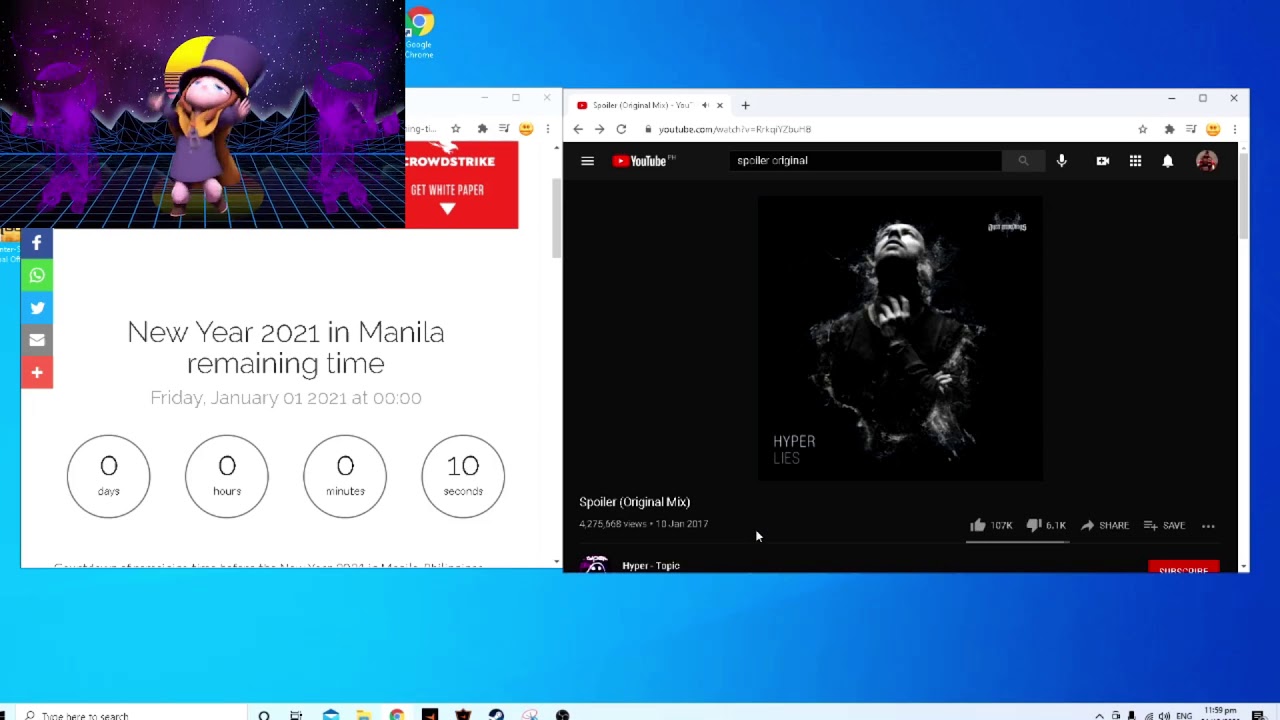The image size is (1280, 720).
Task: Open Steam from the Windows taskbar
Action: (496, 715)
